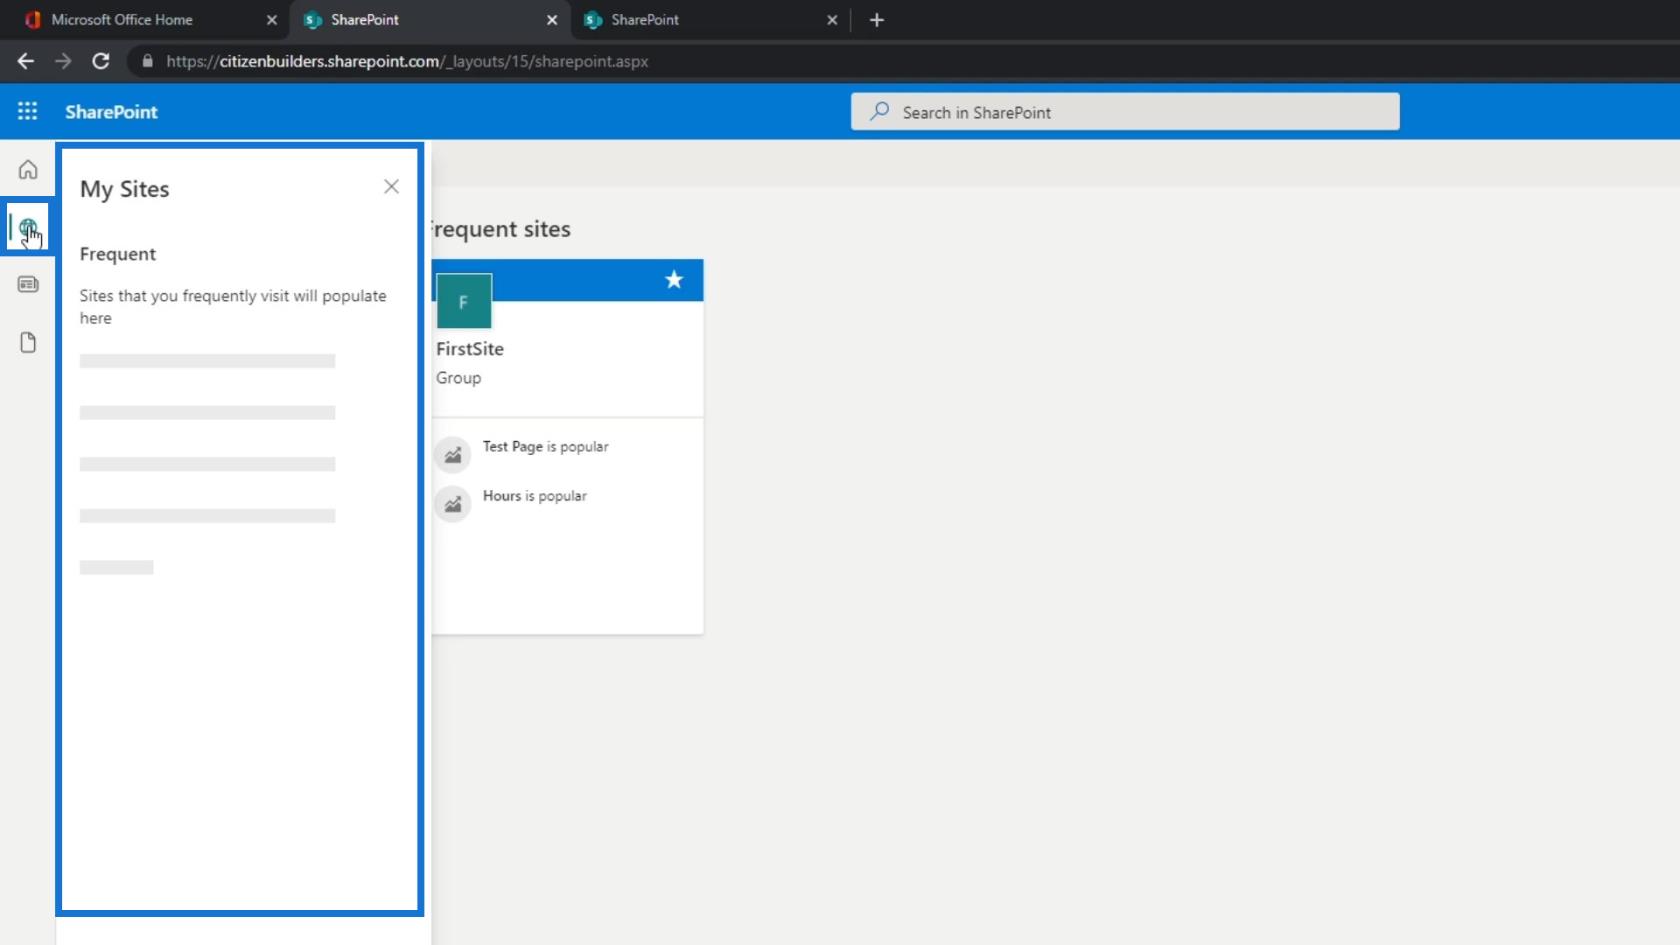Open Hours is popular item
The image size is (1680, 945).
(x=534, y=496)
